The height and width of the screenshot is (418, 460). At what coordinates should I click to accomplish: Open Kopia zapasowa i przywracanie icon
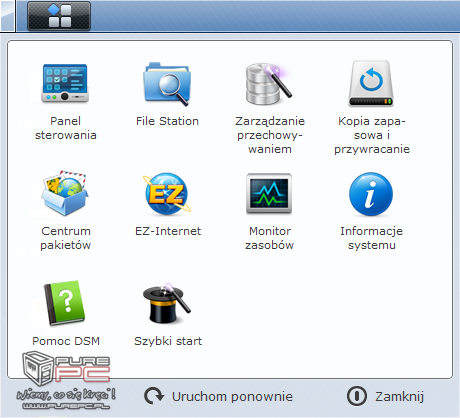pos(371,83)
